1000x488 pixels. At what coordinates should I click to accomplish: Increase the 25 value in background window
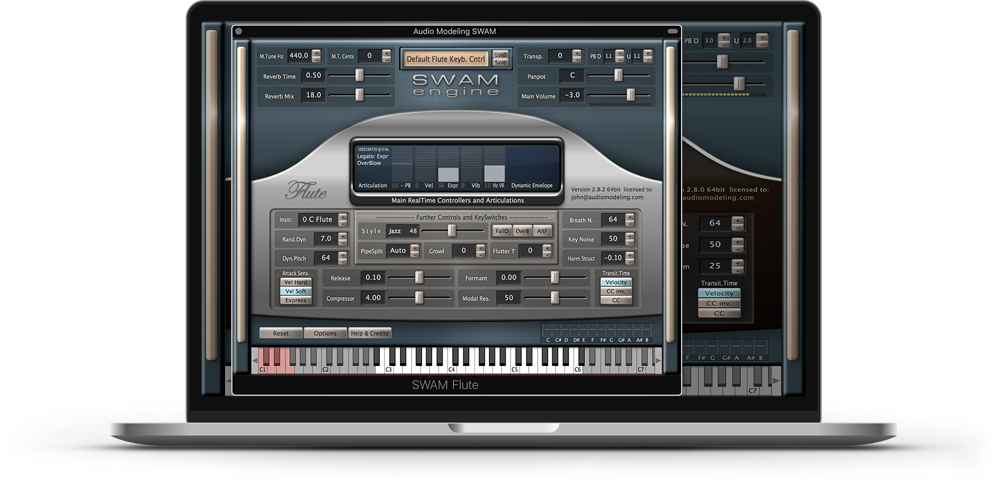(738, 263)
